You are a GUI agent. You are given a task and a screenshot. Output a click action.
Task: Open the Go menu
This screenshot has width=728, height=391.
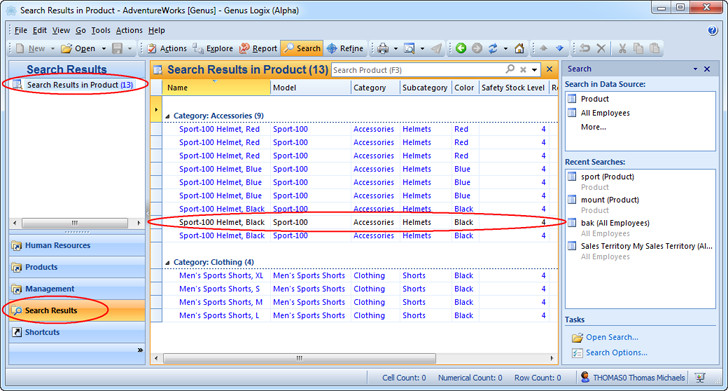pos(81,30)
